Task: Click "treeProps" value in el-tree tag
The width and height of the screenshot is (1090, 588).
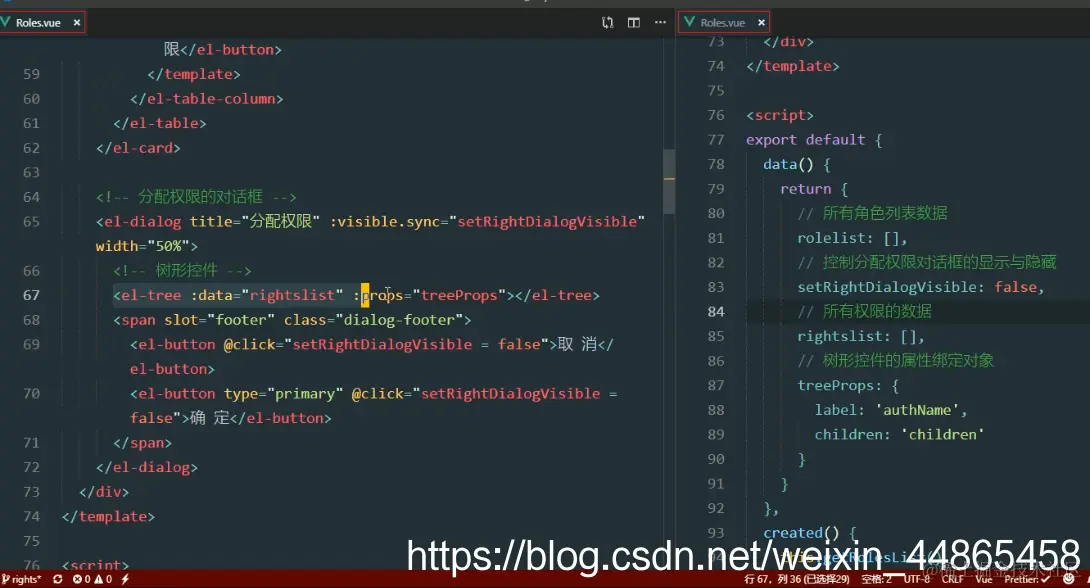Action: [x=459, y=295]
